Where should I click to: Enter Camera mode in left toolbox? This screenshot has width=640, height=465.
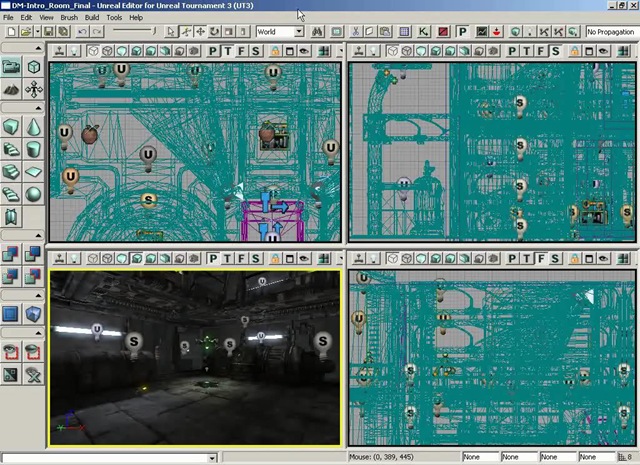click(11, 67)
